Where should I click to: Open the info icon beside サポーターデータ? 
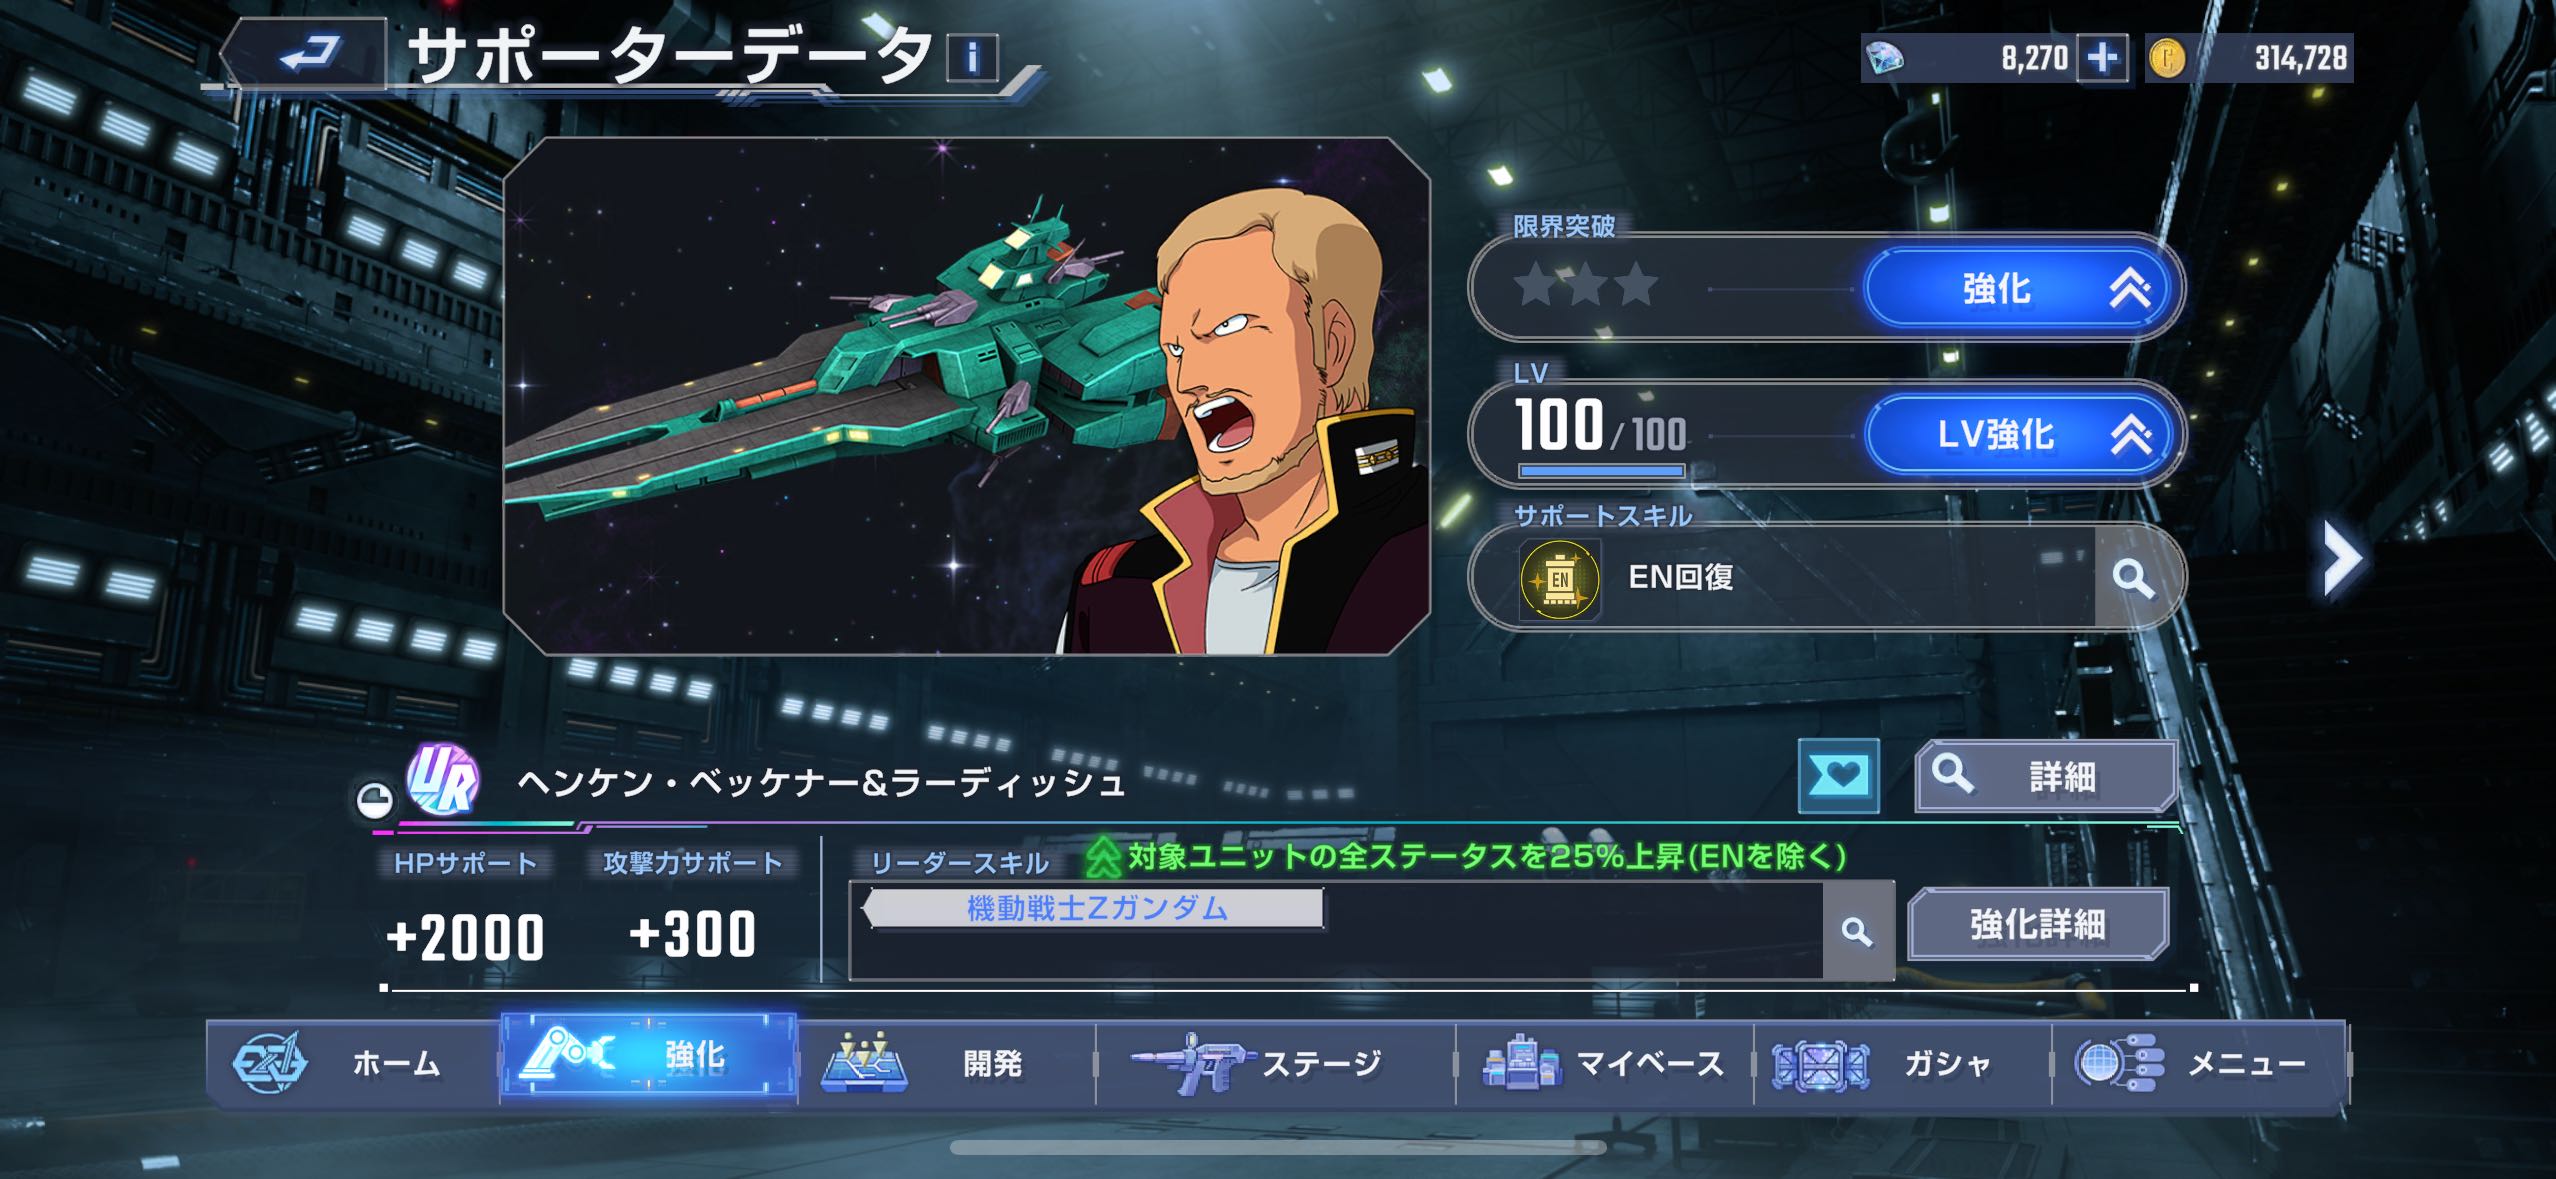pyautogui.click(x=972, y=57)
